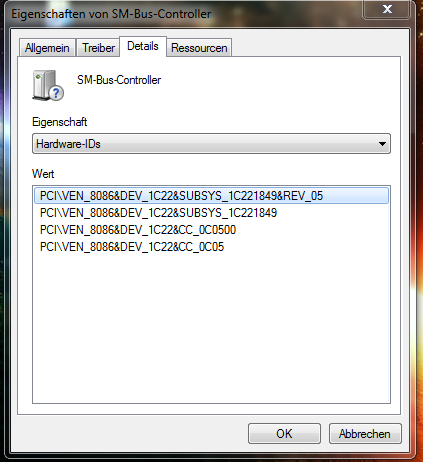Open the Hardware-IDs property combo box
This screenshot has width=423, height=462.
211,144
